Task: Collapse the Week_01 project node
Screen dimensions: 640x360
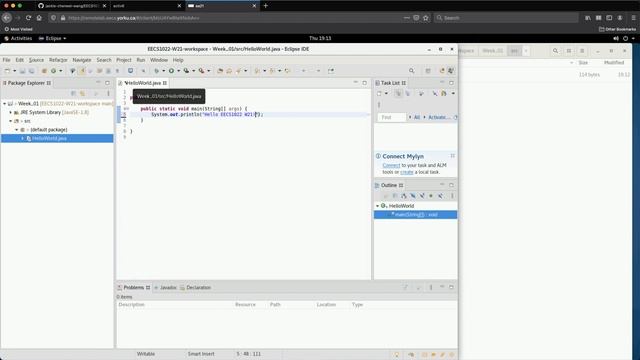Action: (4, 104)
